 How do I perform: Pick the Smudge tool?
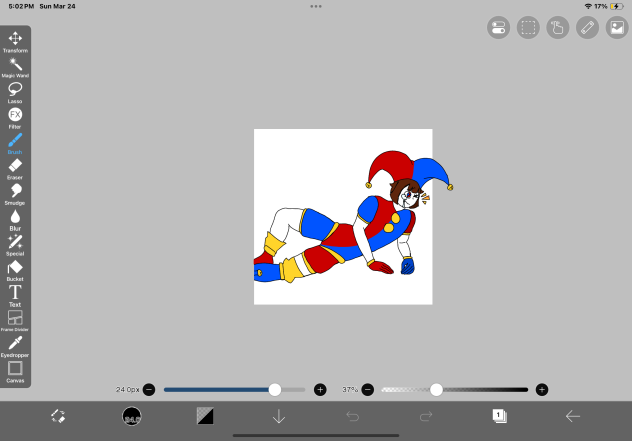pos(15,194)
